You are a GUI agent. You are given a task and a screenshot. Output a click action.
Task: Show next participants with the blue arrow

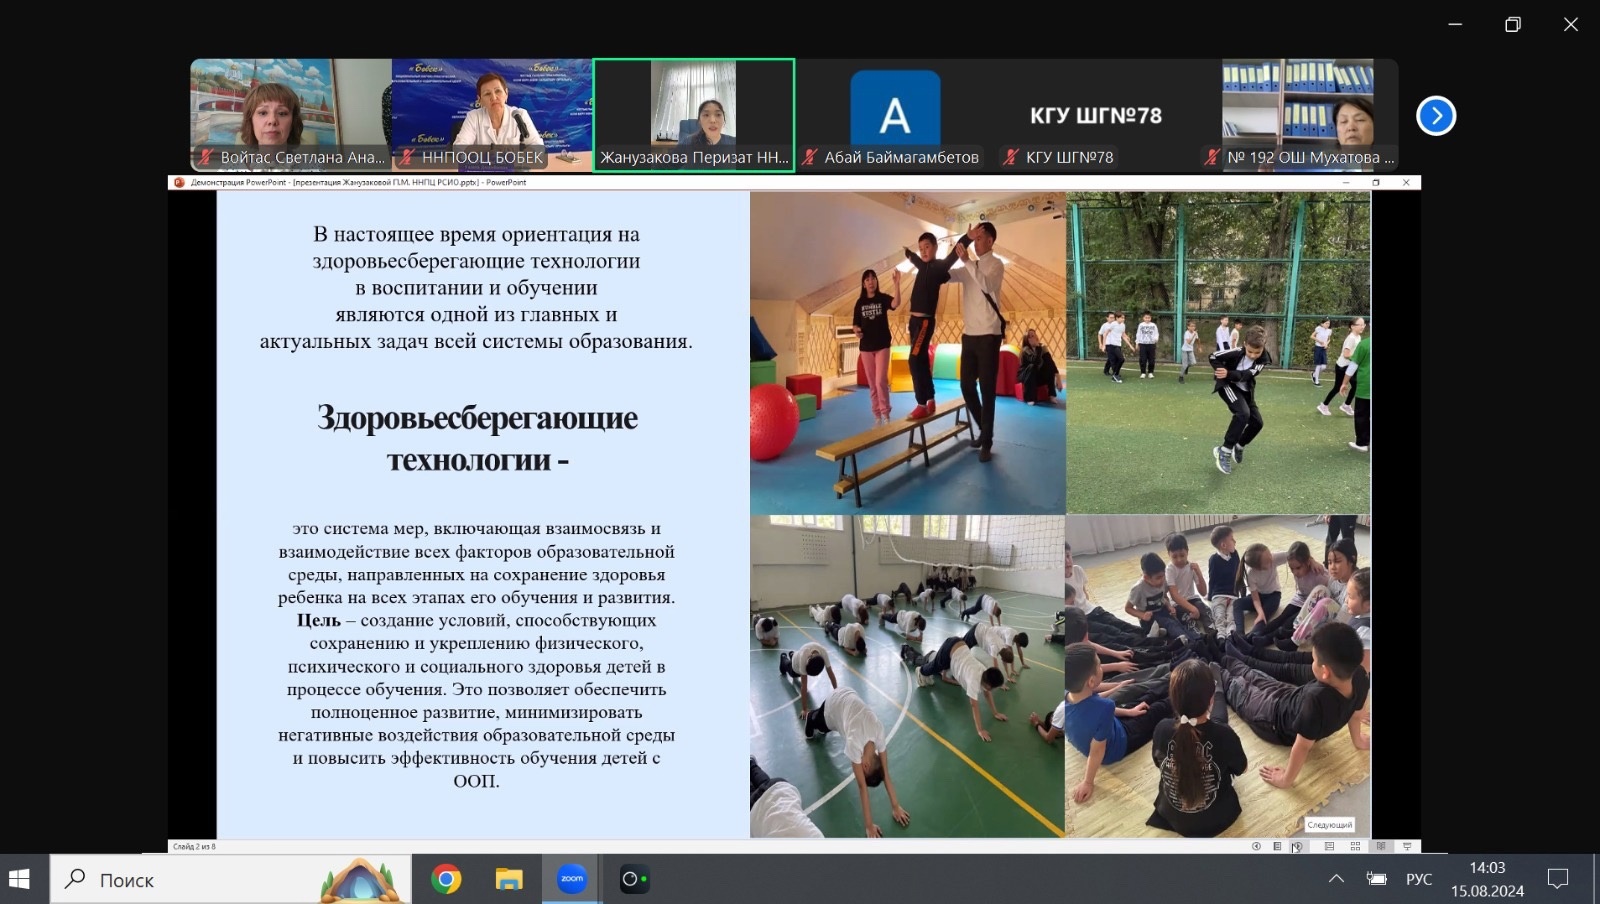click(x=1436, y=116)
